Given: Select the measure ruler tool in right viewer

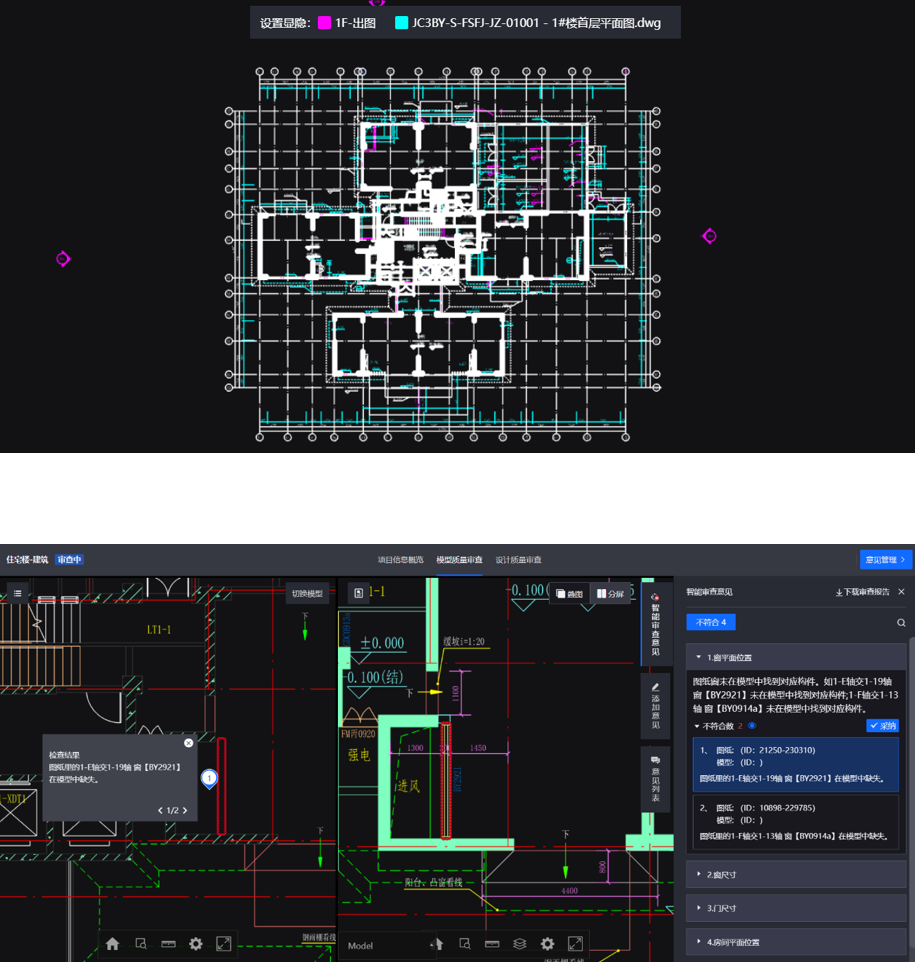Looking at the screenshot, I should pyautogui.click(x=492, y=944).
